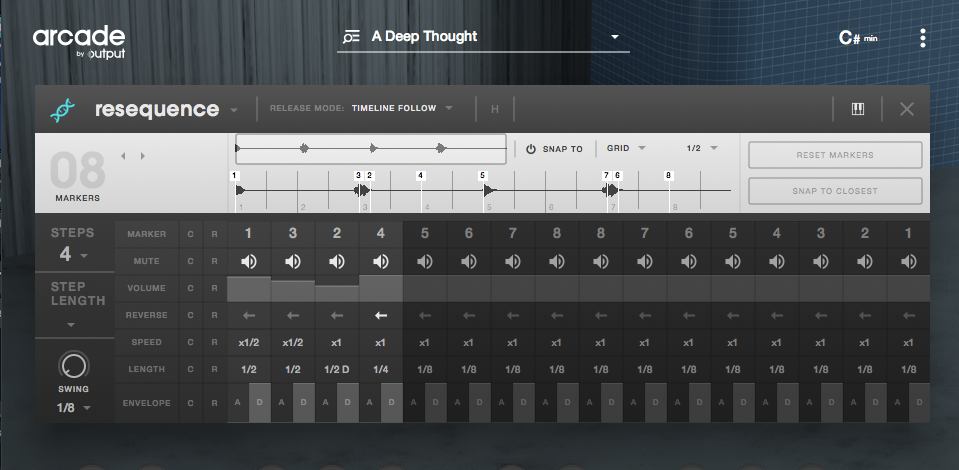The height and width of the screenshot is (470, 959).
Task: Click step 3 speed x1 value
Action: [336, 343]
